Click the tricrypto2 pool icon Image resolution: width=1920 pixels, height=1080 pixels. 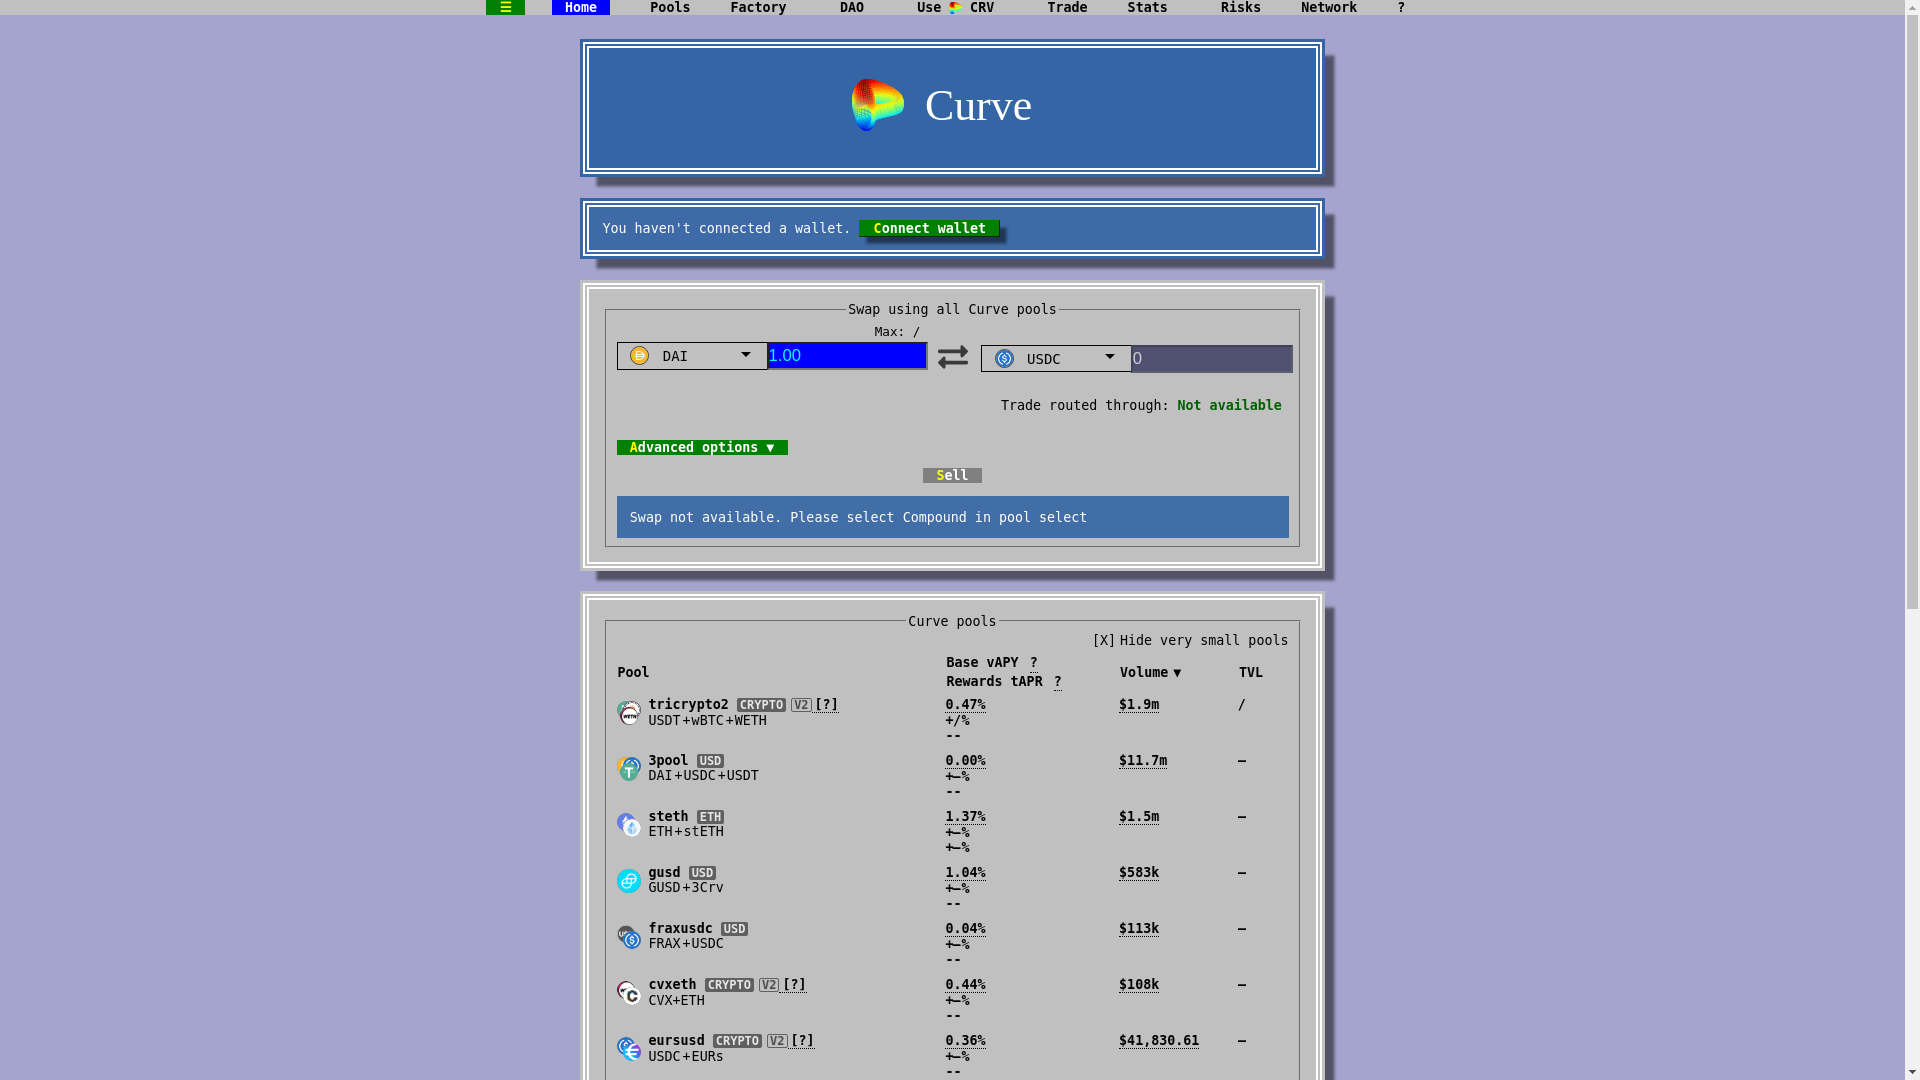click(x=629, y=712)
